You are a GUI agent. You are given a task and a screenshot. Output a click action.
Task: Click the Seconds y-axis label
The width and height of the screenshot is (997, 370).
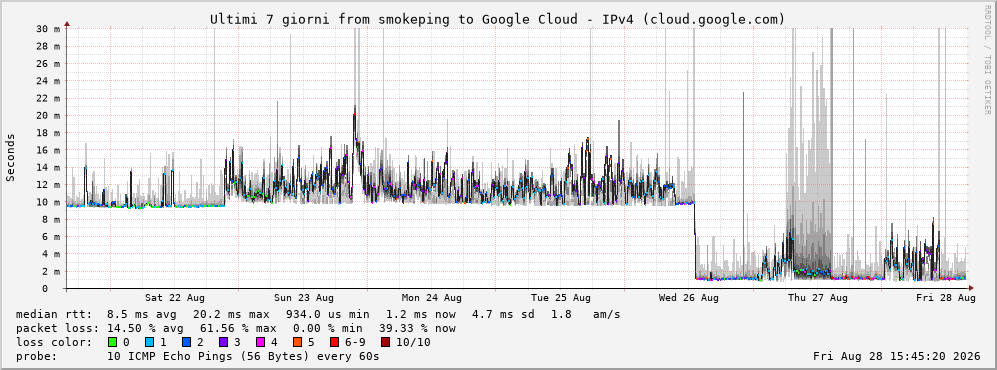pyautogui.click(x=11, y=157)
